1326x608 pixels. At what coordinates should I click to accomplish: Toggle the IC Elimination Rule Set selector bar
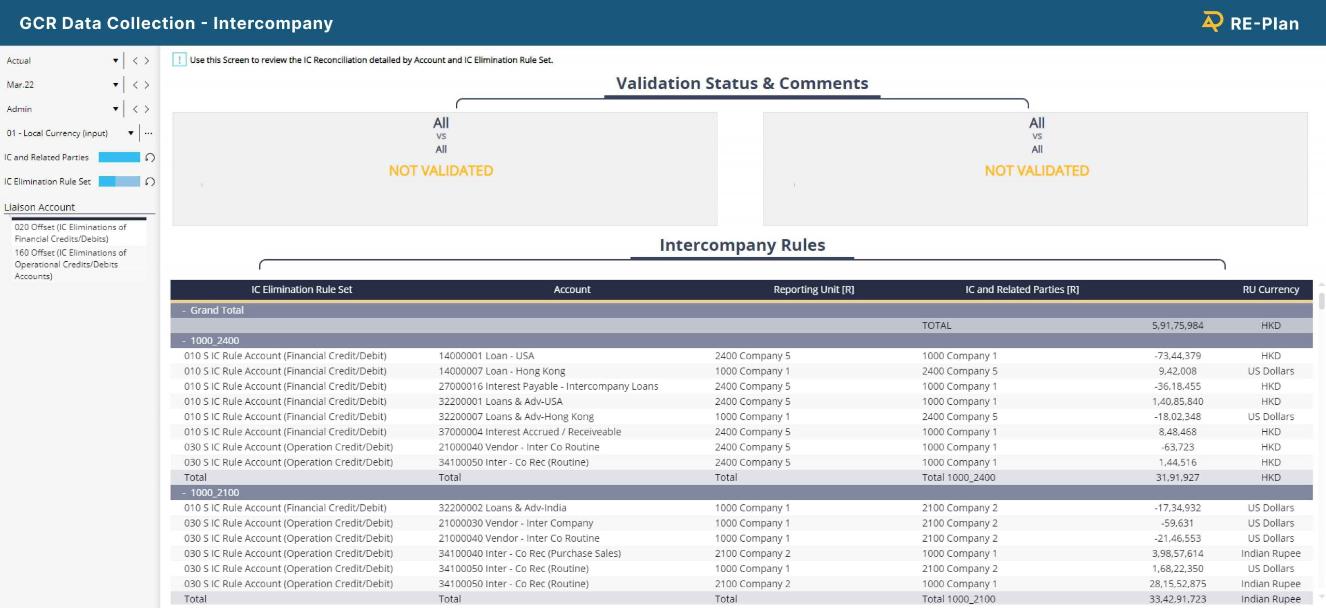[119, 181]
